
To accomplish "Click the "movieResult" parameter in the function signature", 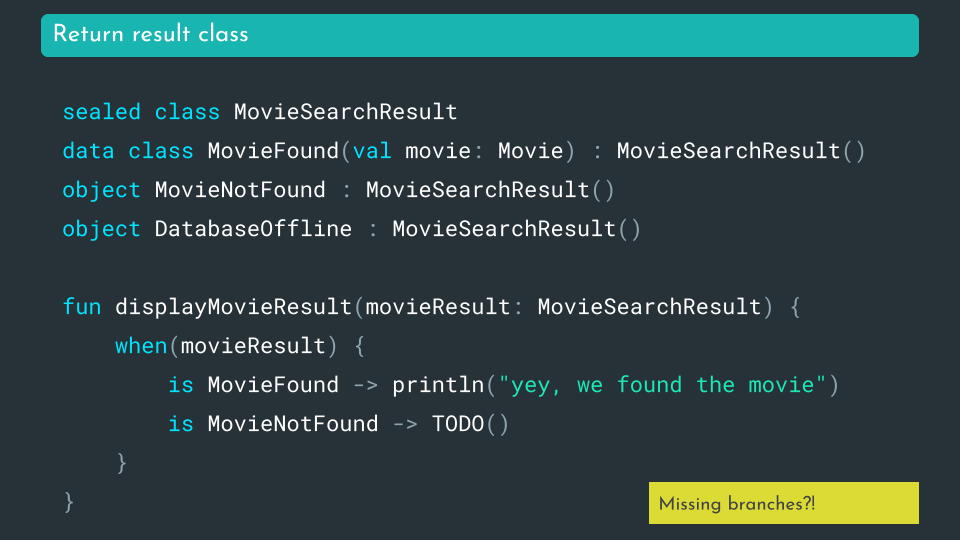I will [437, 307].
